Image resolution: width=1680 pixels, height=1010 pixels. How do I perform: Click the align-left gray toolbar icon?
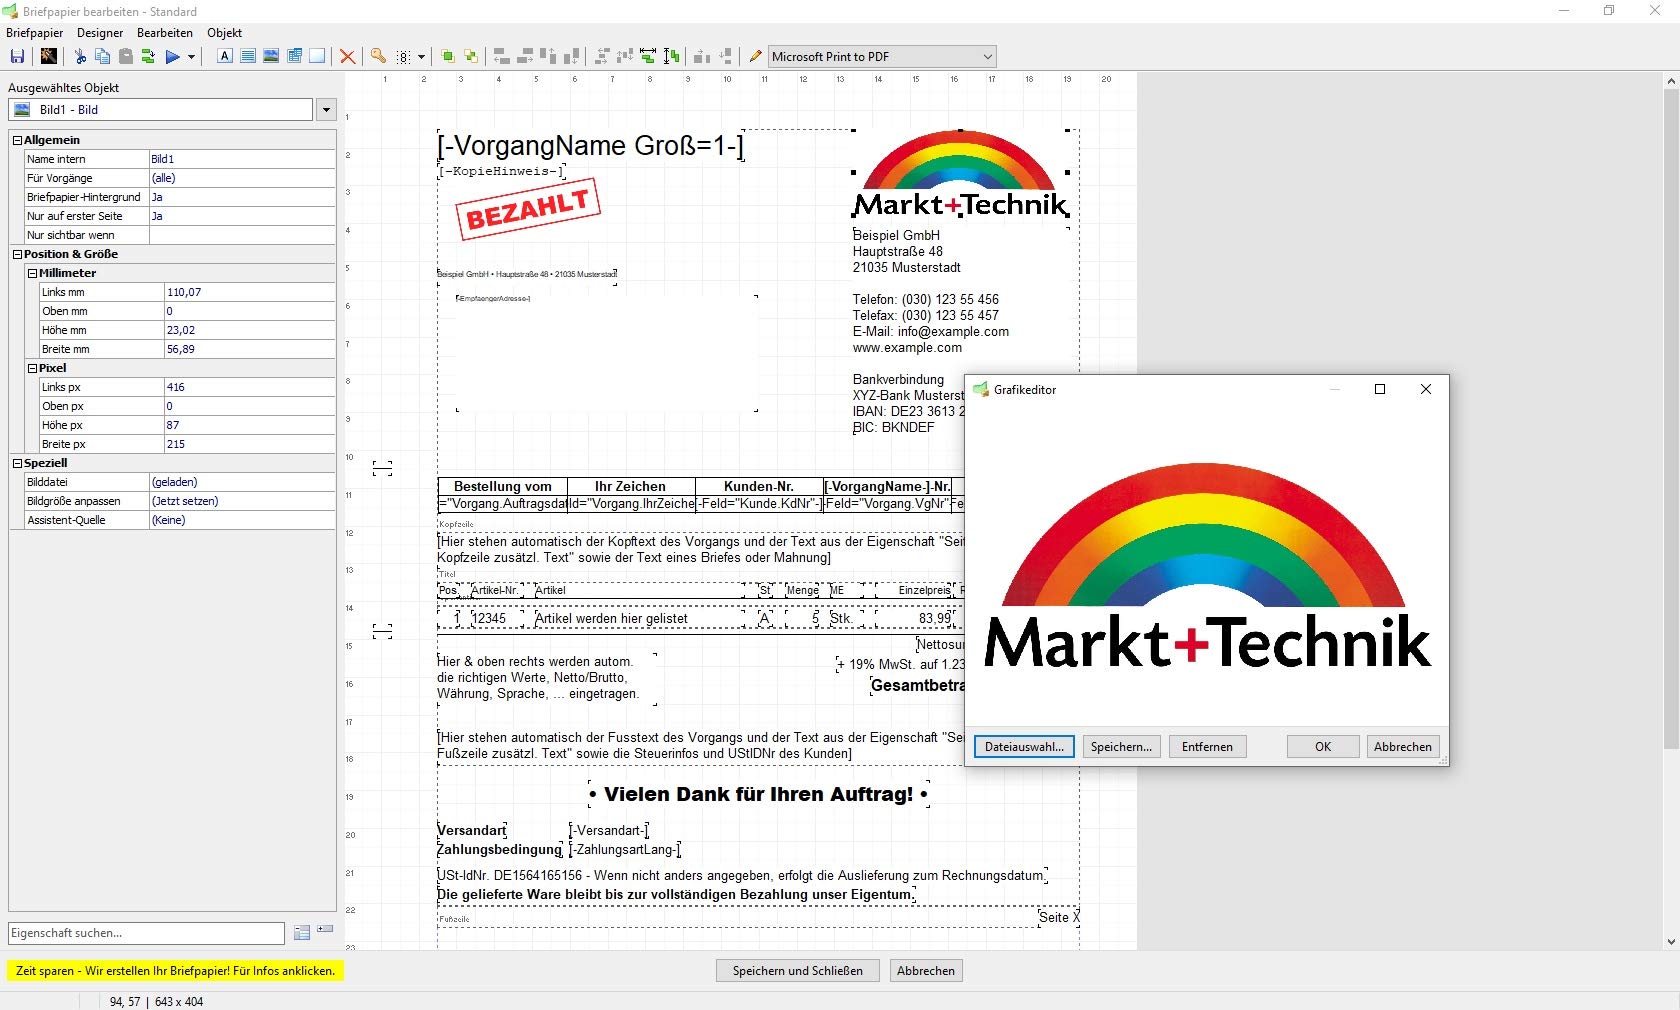coord(502,57)
